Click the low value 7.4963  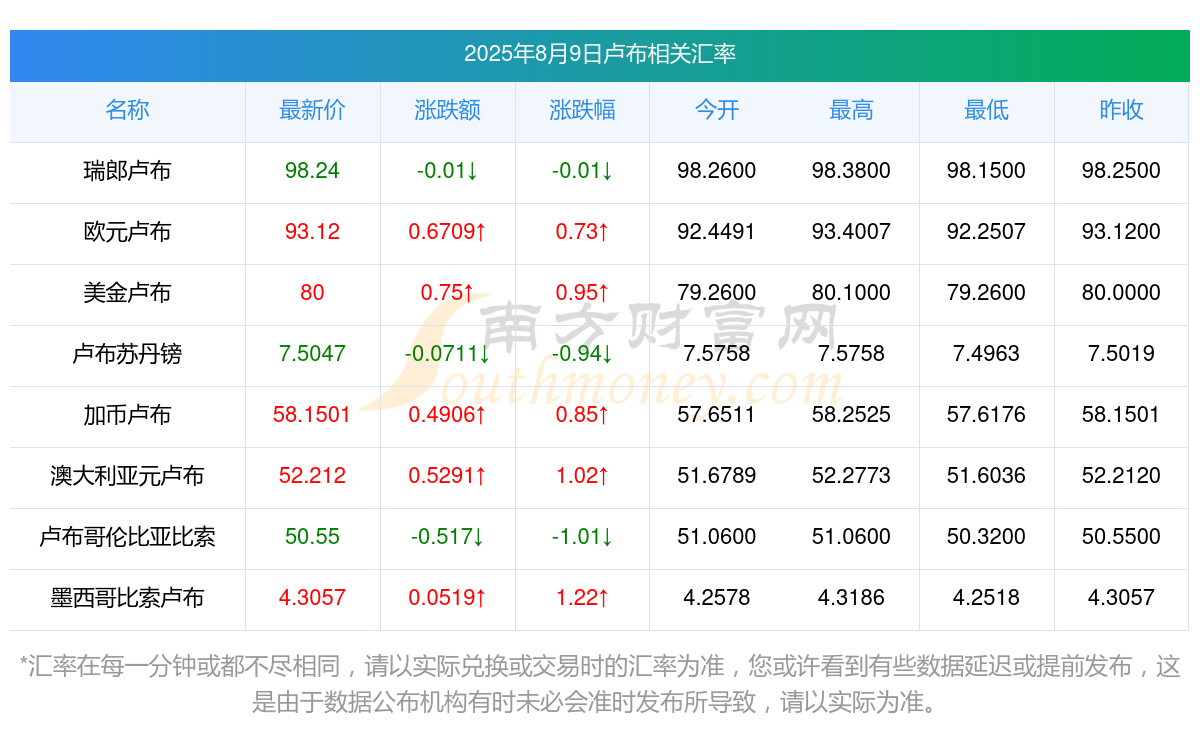[x=987, y=354]
